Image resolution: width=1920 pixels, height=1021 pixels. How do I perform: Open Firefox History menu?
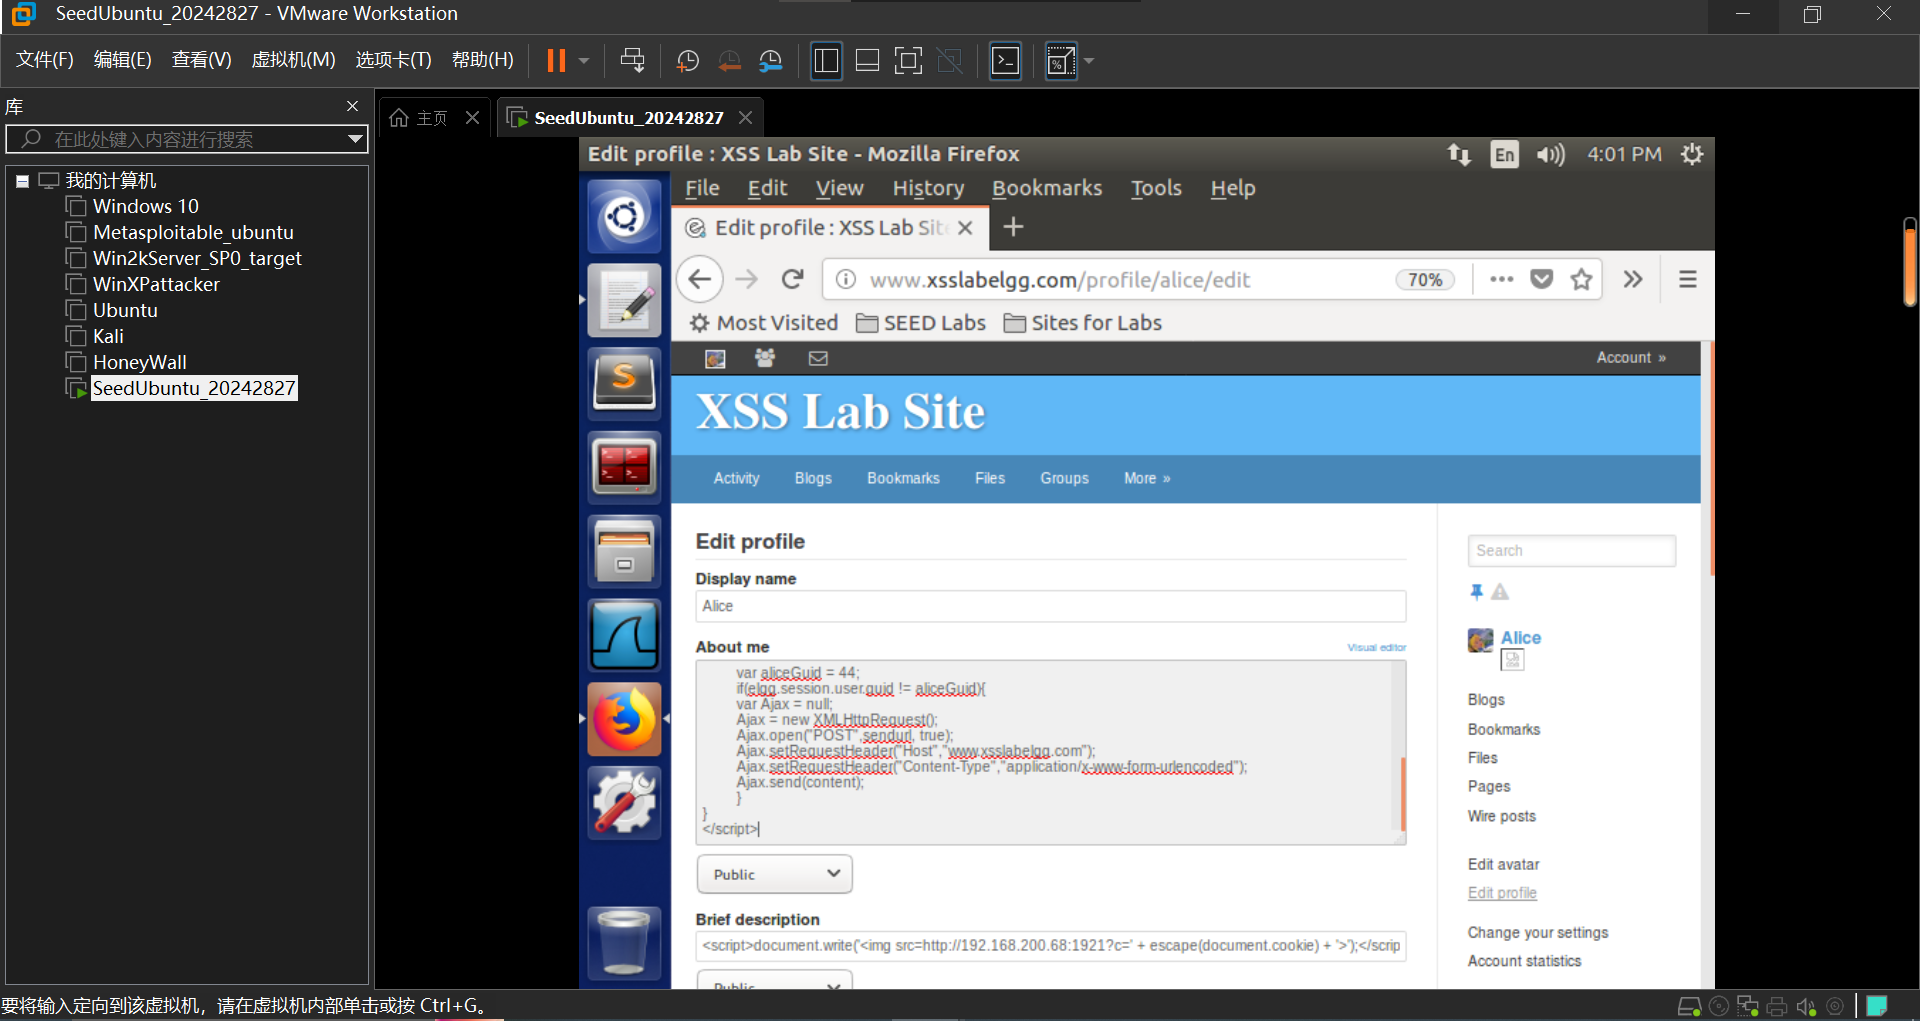(x=928, y=188)
